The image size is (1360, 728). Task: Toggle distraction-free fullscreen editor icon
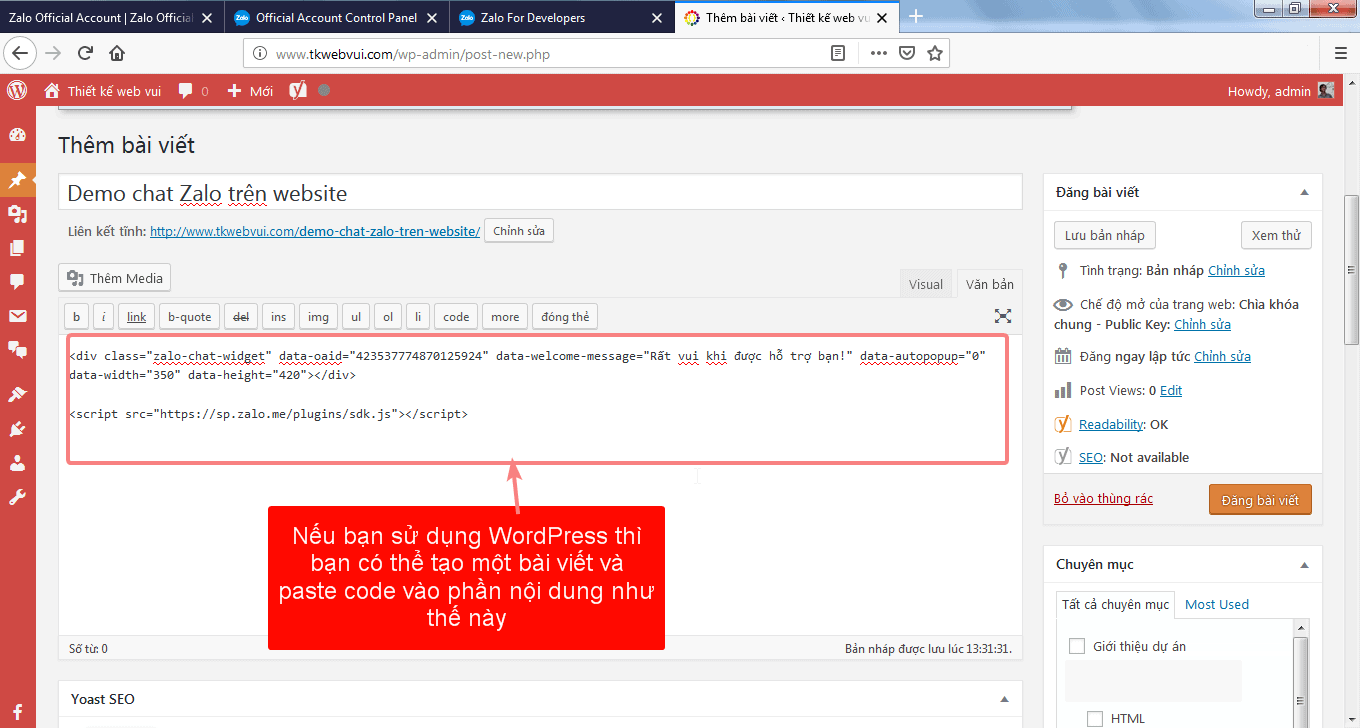[x=1003, y=316]
